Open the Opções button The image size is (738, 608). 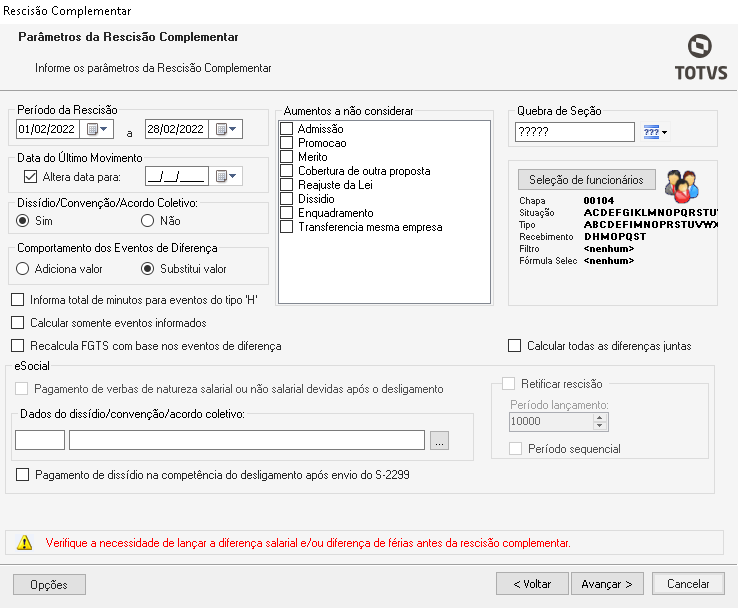49,584
